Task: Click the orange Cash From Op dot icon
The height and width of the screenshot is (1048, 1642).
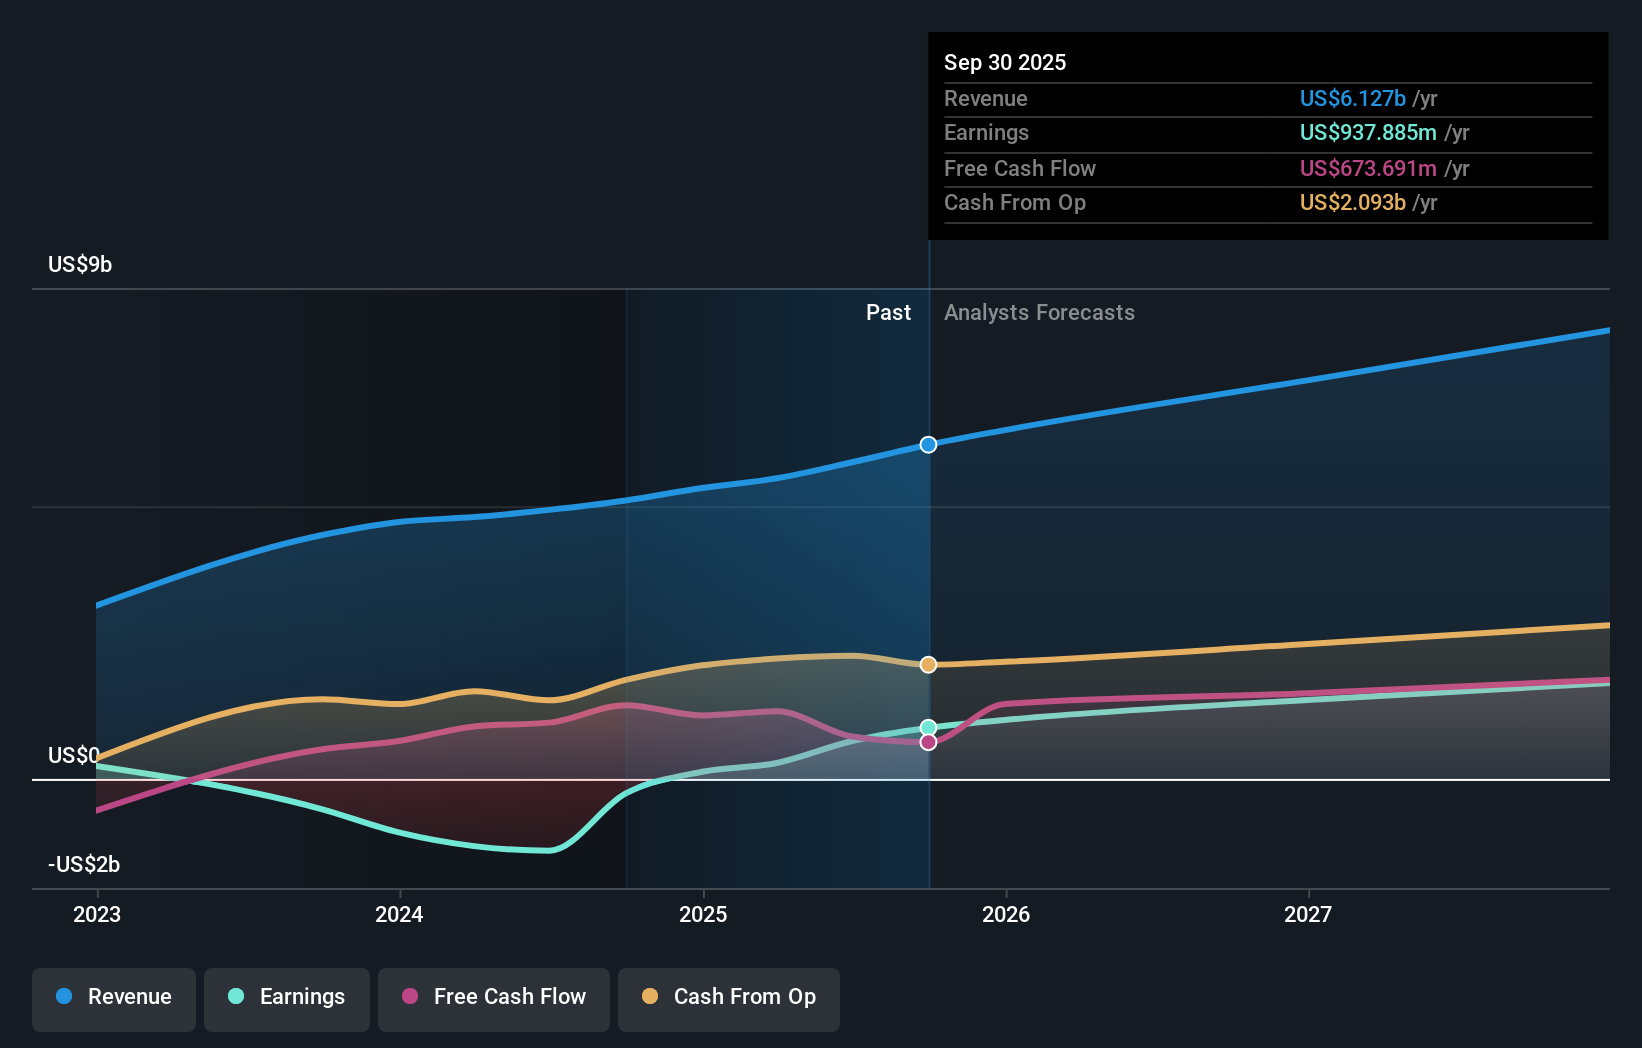Action: [x=651, y=997]
